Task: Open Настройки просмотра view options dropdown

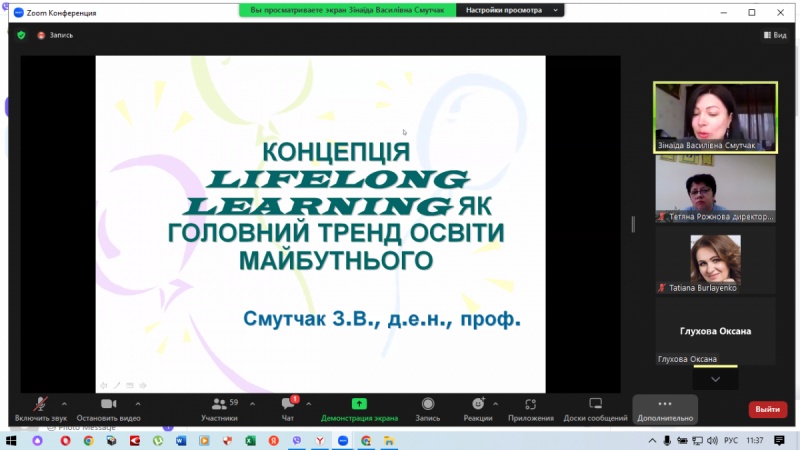Action: point(511,10)
